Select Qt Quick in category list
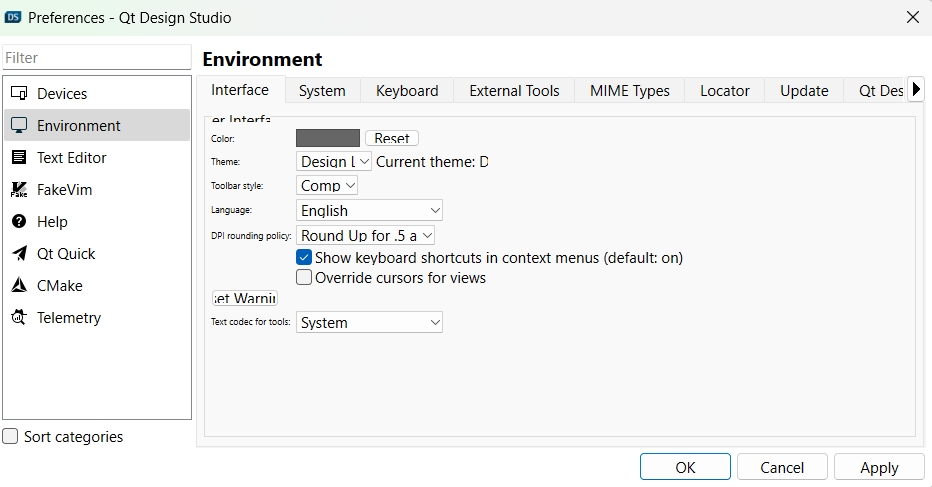The height and width of the screenshot is (487, 932). pyautogui.click(x=97, y=254)
